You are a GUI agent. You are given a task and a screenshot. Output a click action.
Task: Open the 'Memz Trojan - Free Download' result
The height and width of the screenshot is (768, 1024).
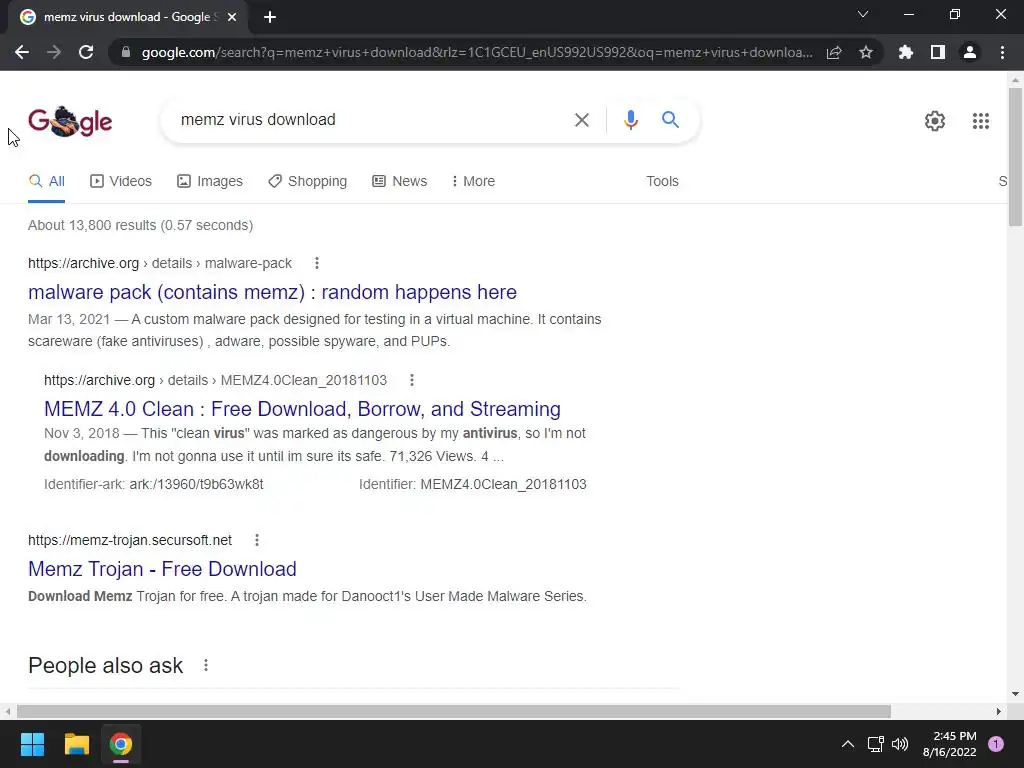pyautogui.click(x=162, y=569)
